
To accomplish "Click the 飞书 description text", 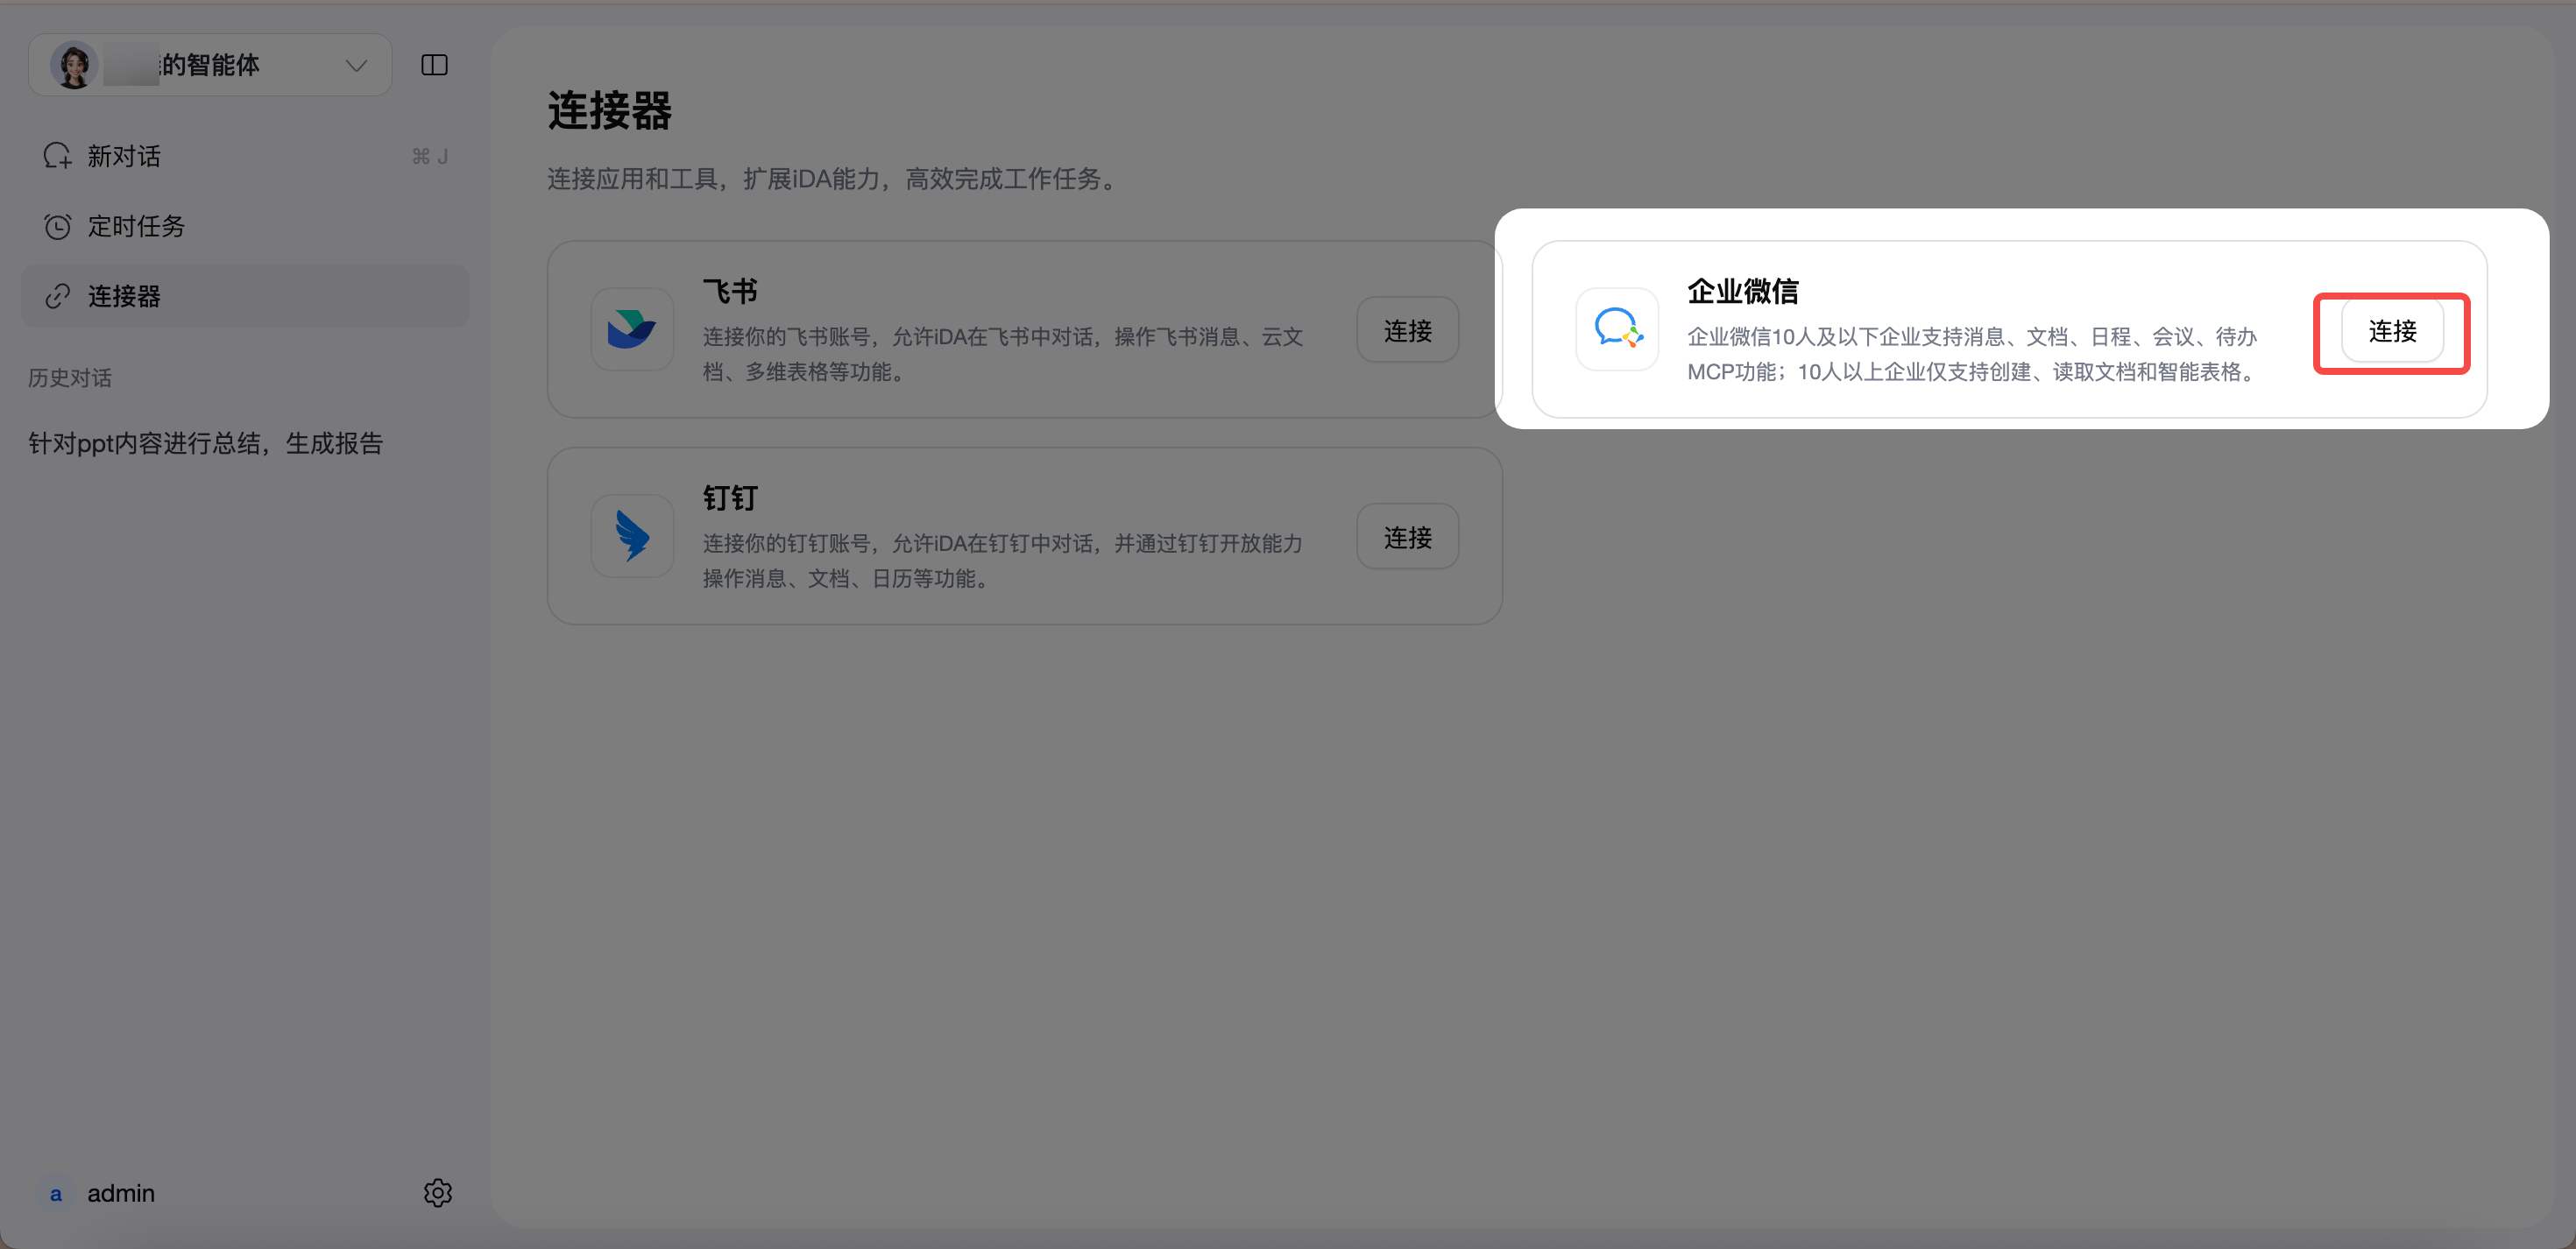I will pyautogui.click(x=1002, y=354).
